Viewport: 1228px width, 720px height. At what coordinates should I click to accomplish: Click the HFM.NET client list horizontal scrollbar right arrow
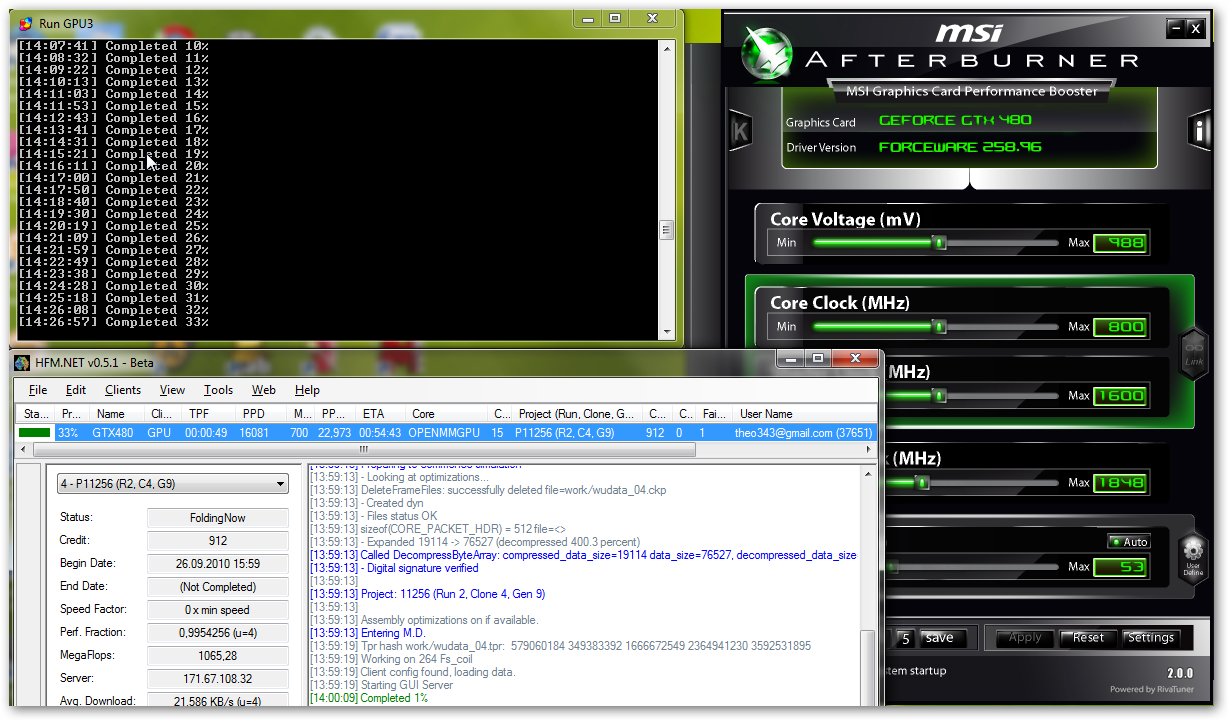tap(869, 450)
